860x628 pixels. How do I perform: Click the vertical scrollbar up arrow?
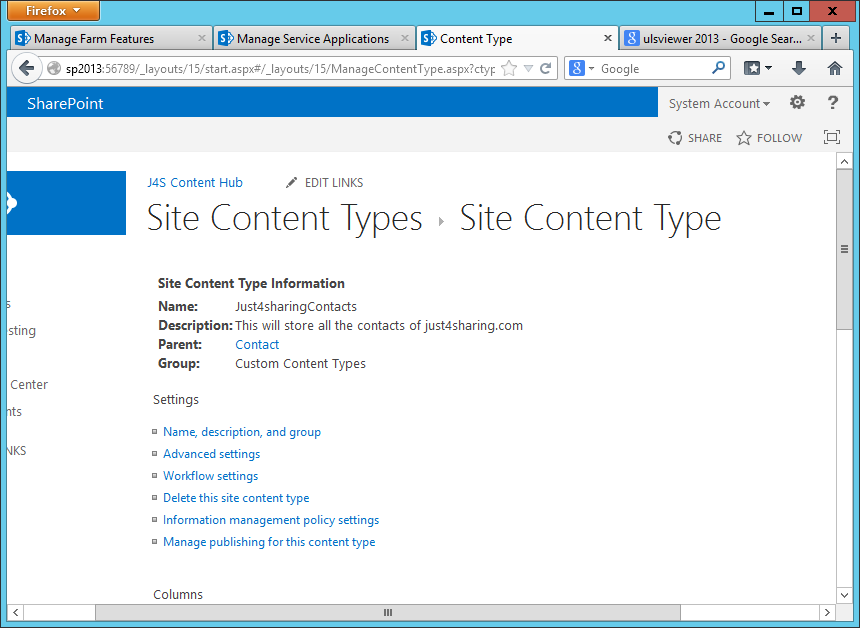(844, 161)
